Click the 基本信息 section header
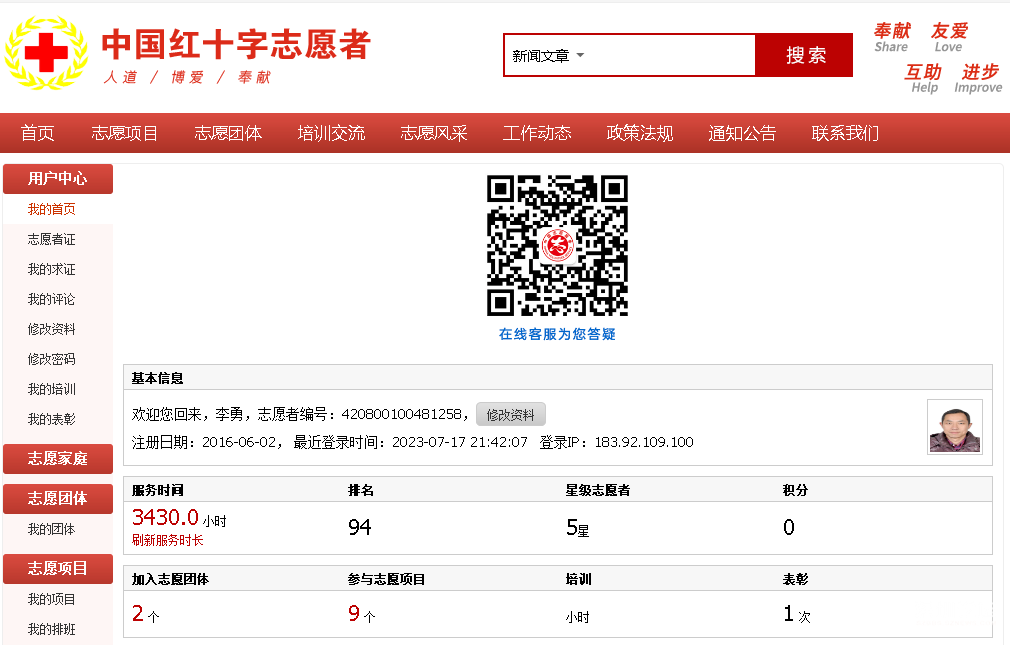This screenshot has height=645, width=1010. point(157,378)
